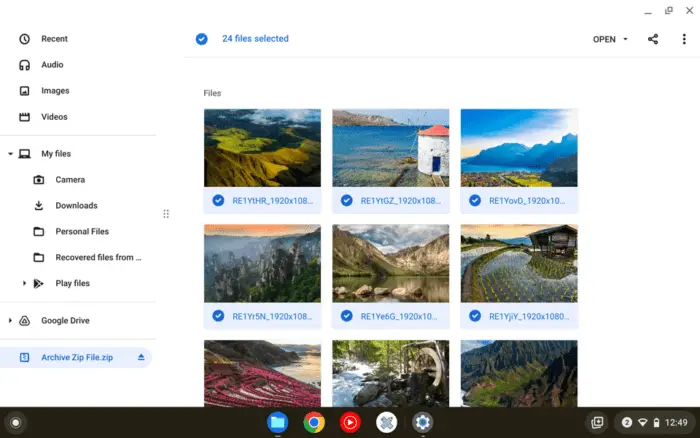The width and height of the screenshot is (700, 438).
Task: Uncheck the RE1YtGZ_1920x108 file
Action: click(346, 200)
